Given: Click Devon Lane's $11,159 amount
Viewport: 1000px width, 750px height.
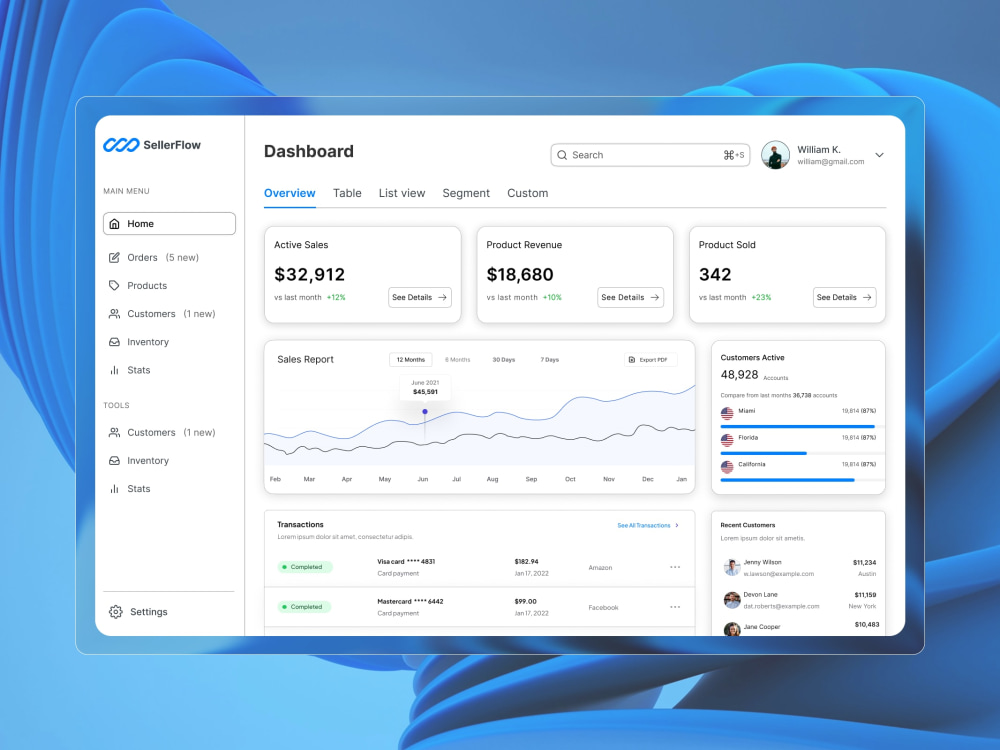Looking at the screenshot, I should point(865,595).
